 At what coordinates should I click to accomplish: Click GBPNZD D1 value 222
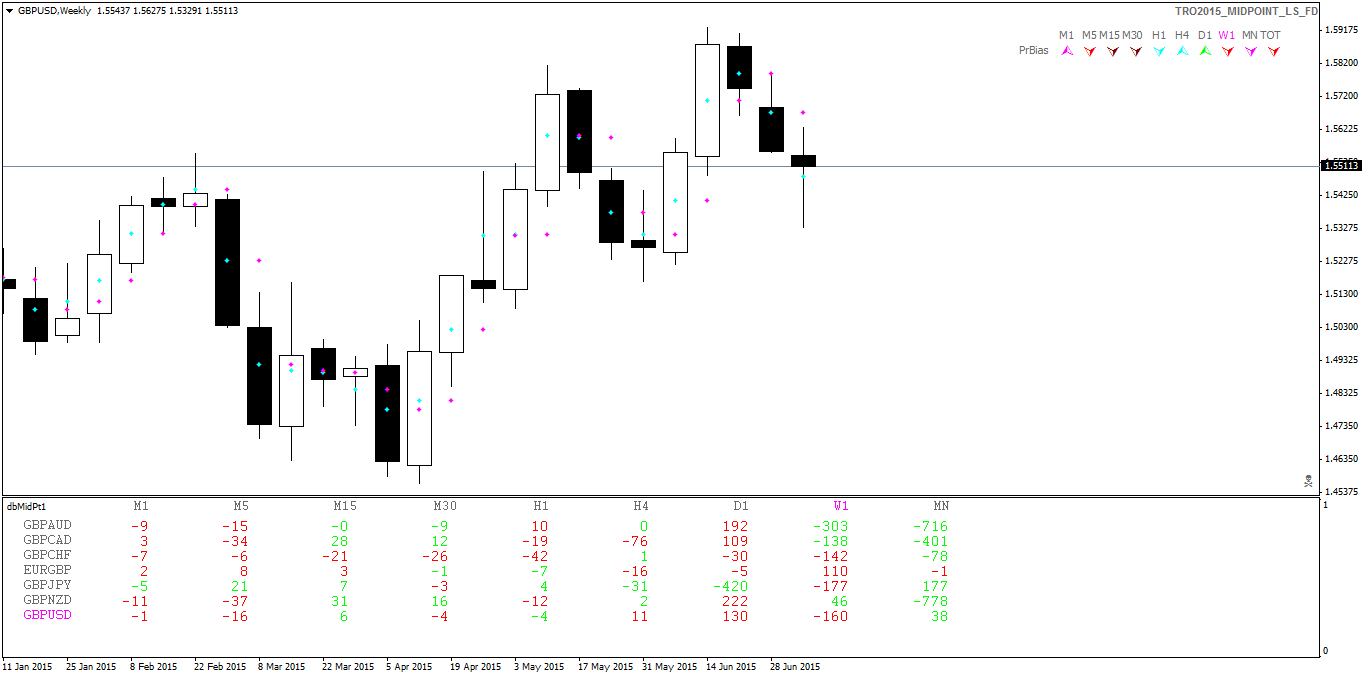coord(735,601)
